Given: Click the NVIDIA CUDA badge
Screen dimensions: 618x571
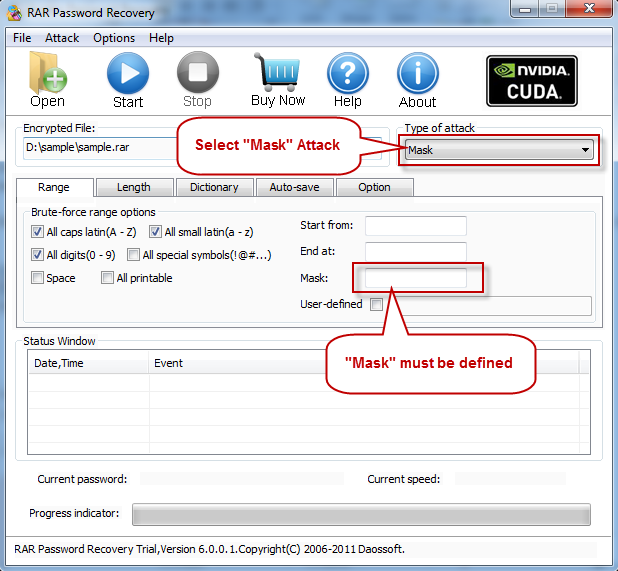Looking at the screenshot, I should [532, 81].
